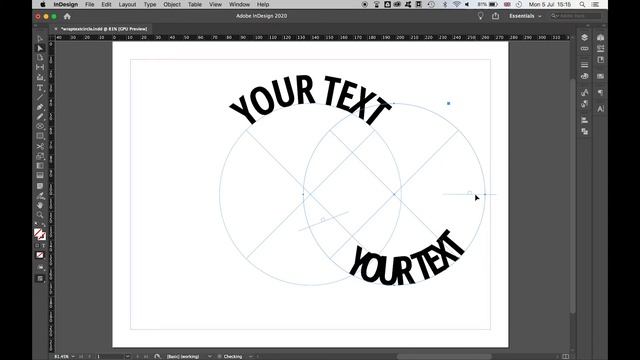Open the View menu

pos(215,4)
